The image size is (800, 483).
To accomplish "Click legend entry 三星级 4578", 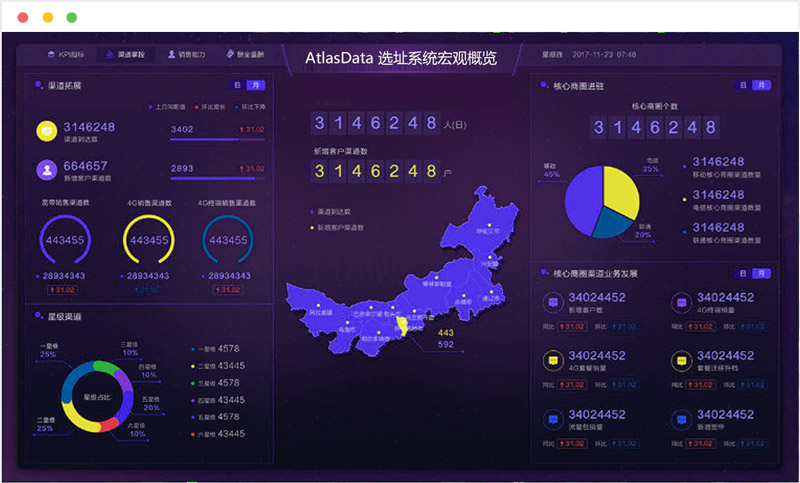I will pyautogui.click(x=215, y=383).
